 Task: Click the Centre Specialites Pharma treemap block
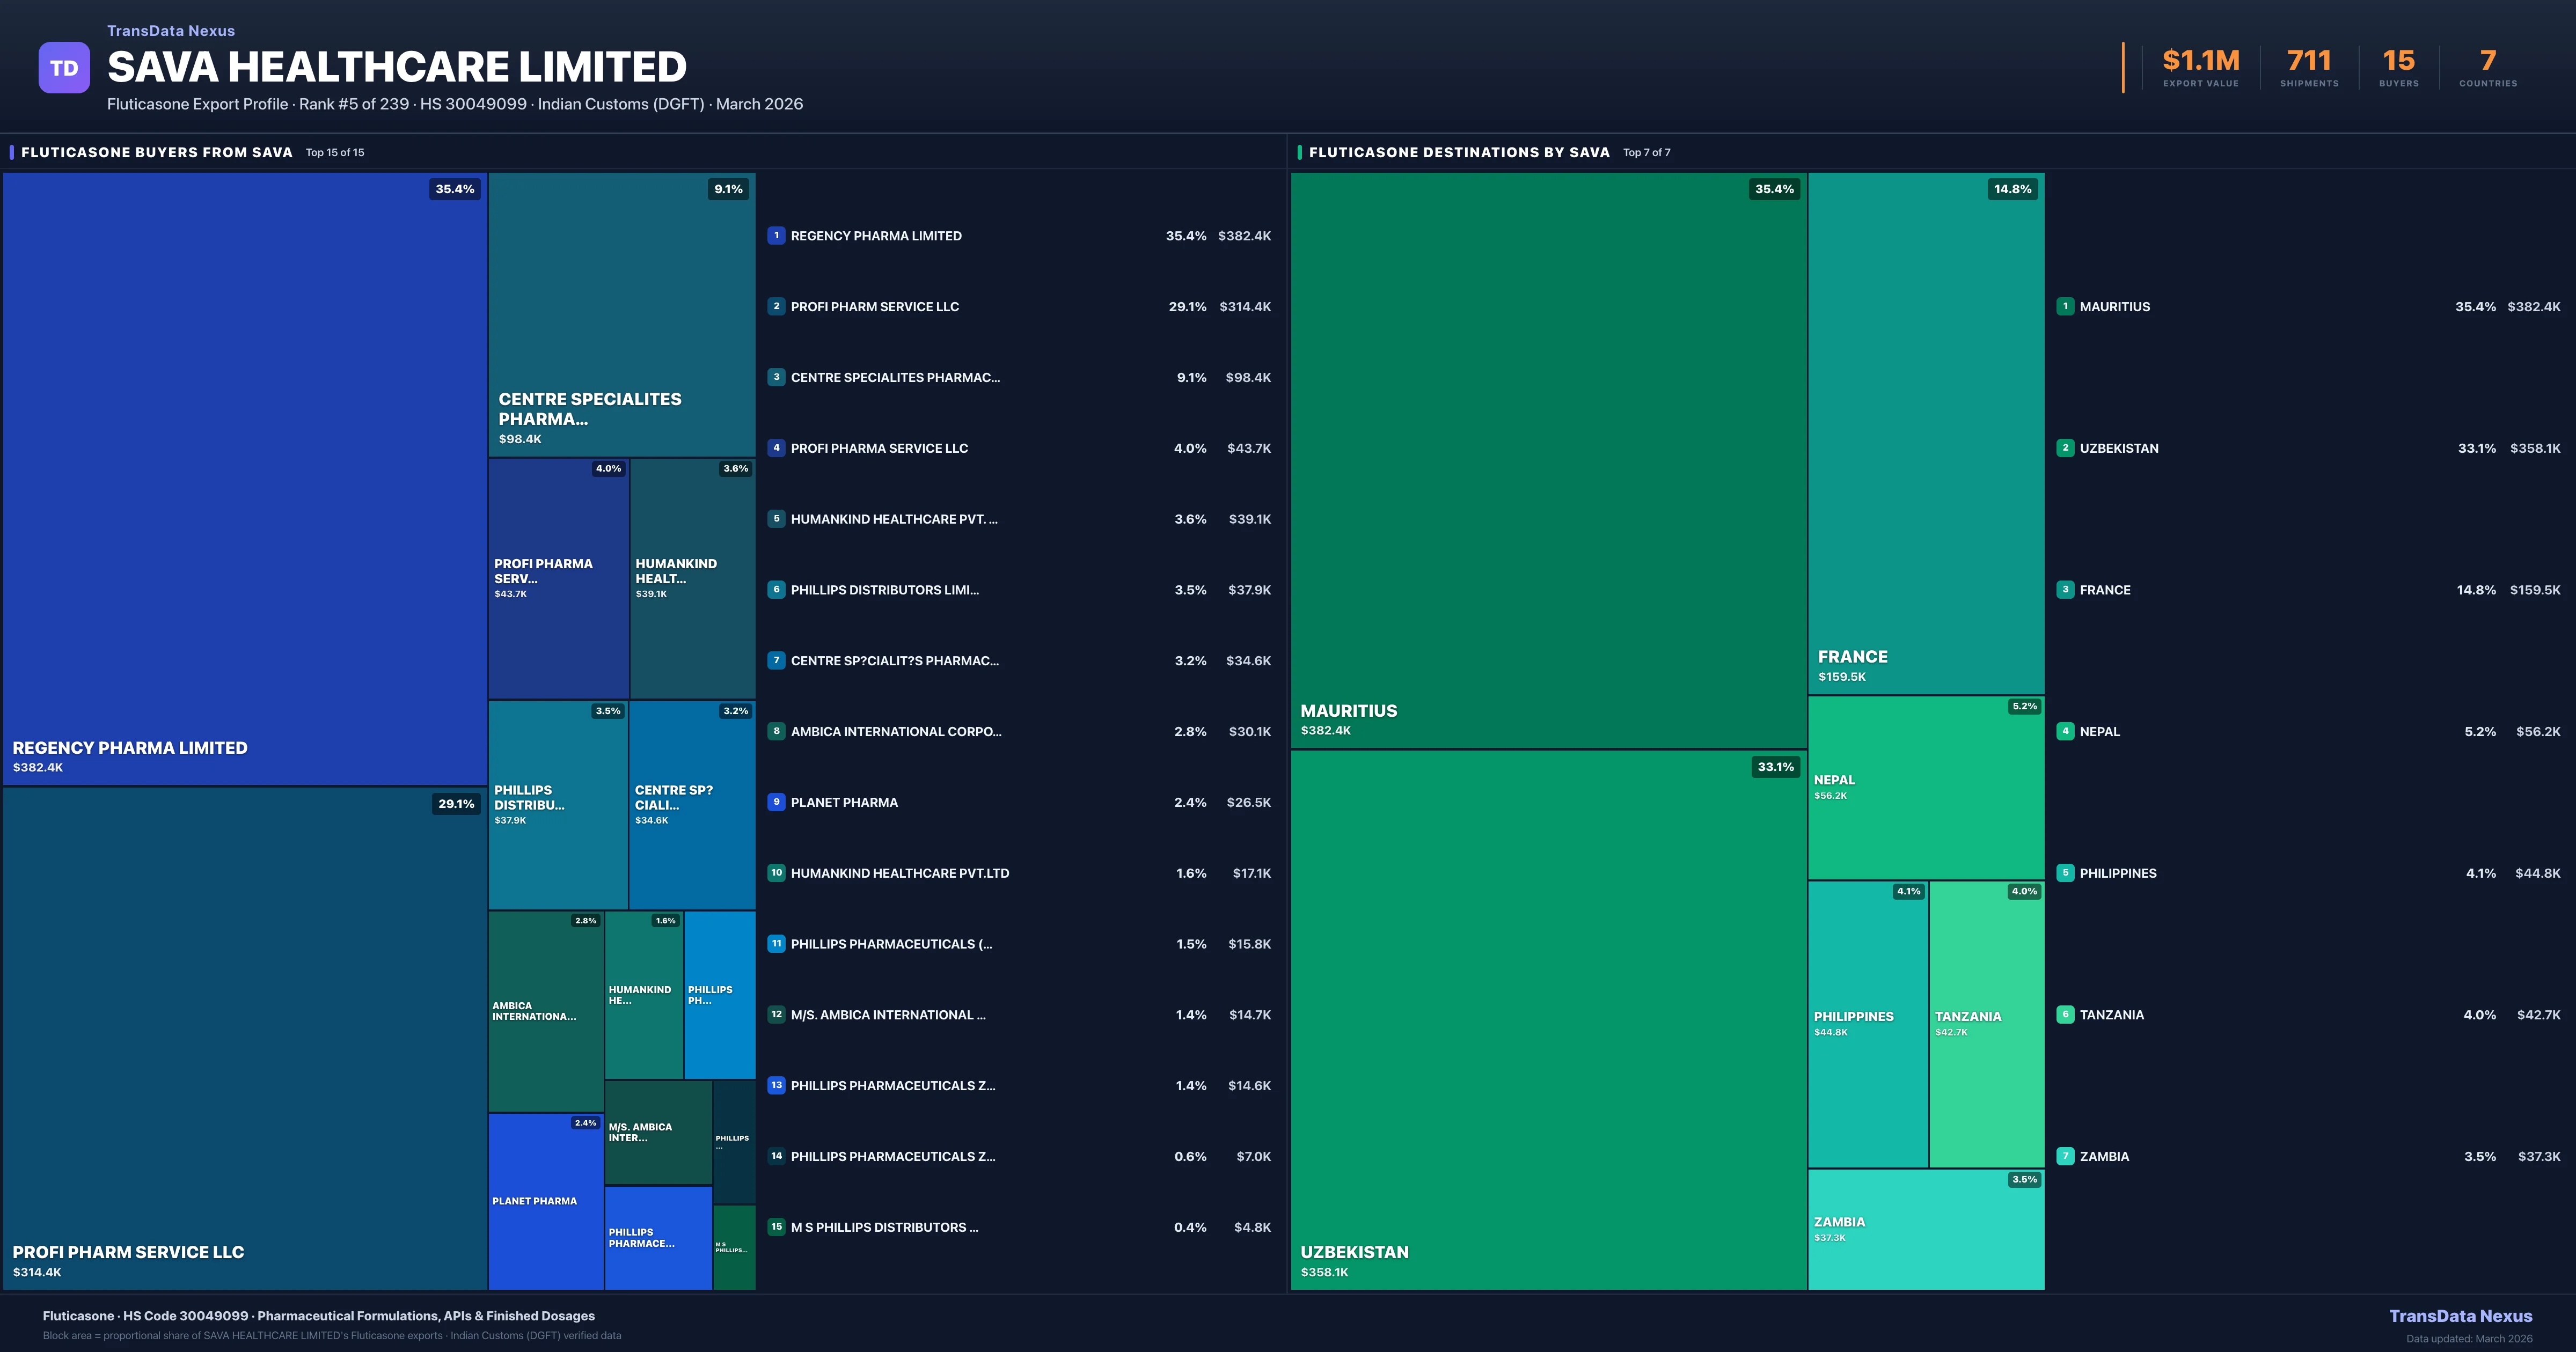point(621,314)
